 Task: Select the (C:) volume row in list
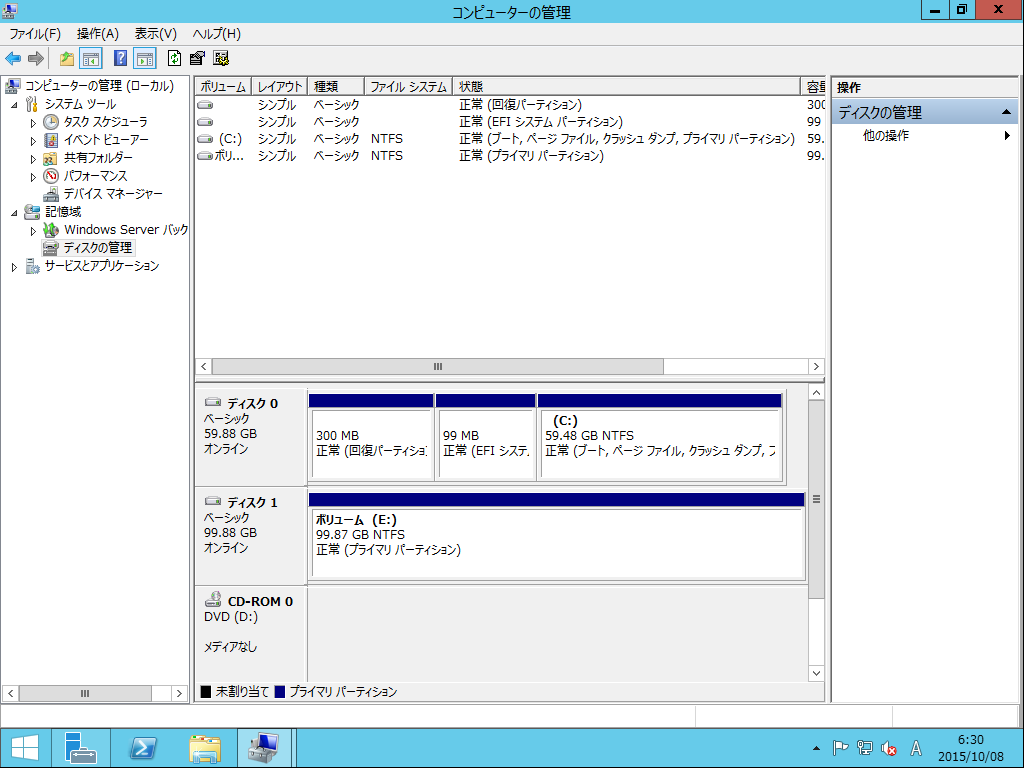509,138
